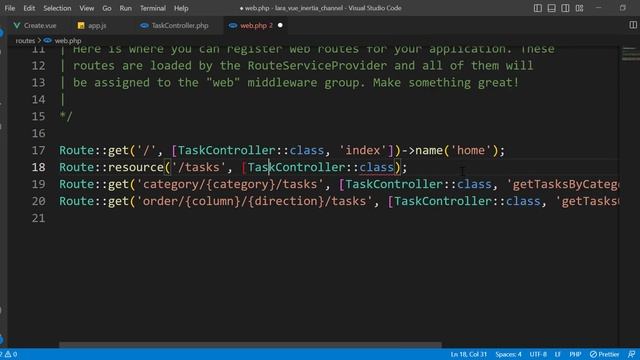The image size is (640, 360).
Task: Click the routes breadcrumb
Action: (x=25, y=41)
